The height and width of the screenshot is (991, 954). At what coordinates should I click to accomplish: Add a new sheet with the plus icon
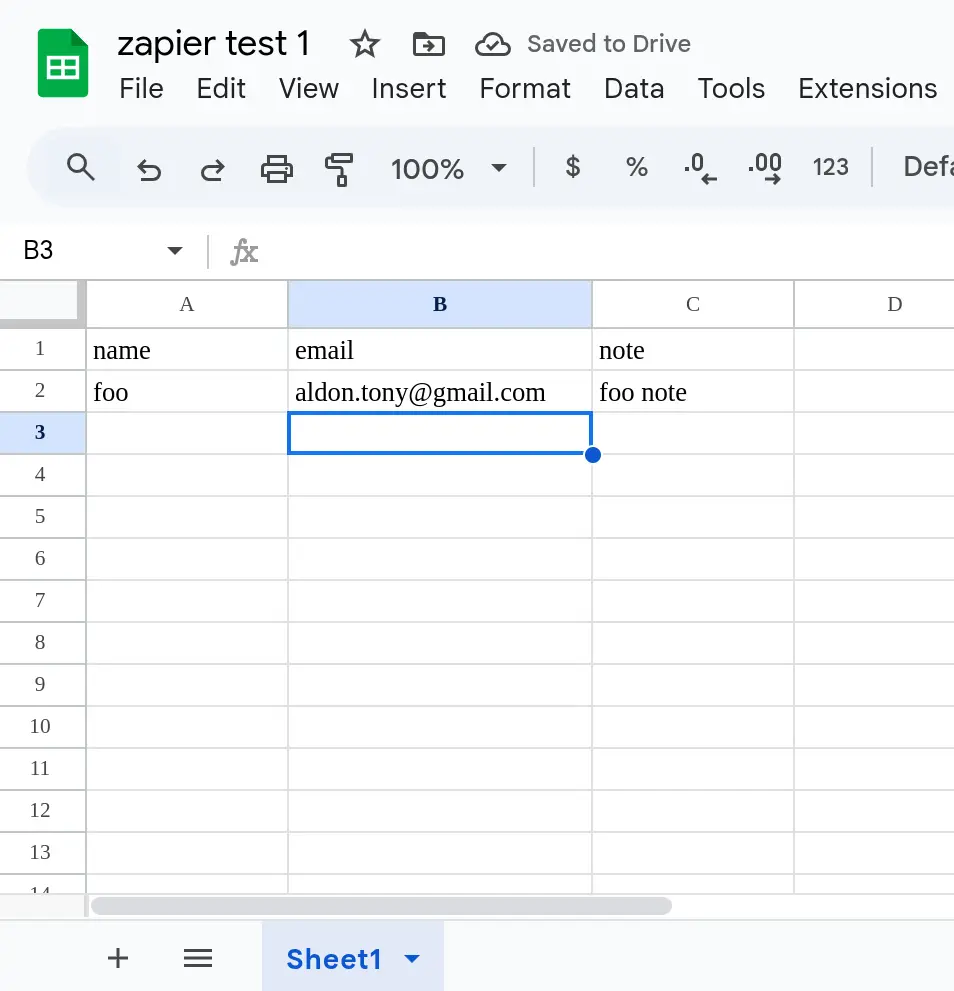117,958
